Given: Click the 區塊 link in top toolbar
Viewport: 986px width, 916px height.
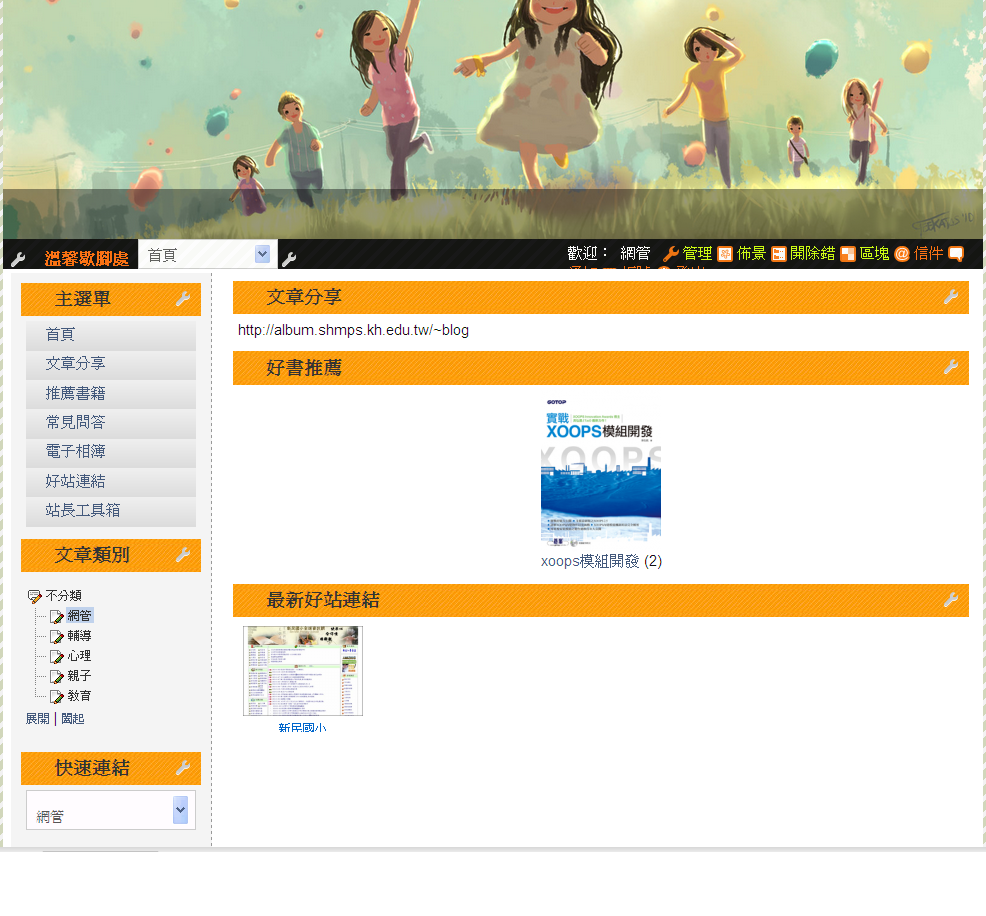Looking at the screenshot, I should 874,254.
